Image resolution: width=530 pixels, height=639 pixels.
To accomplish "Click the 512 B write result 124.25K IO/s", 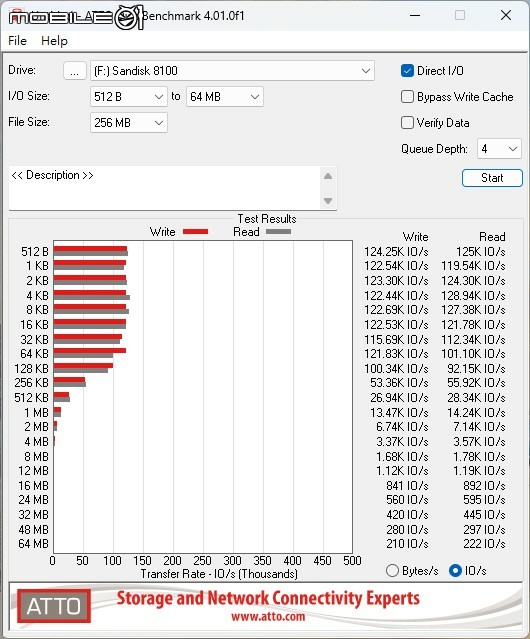I will pyautogui.click(x=396, y=252).
